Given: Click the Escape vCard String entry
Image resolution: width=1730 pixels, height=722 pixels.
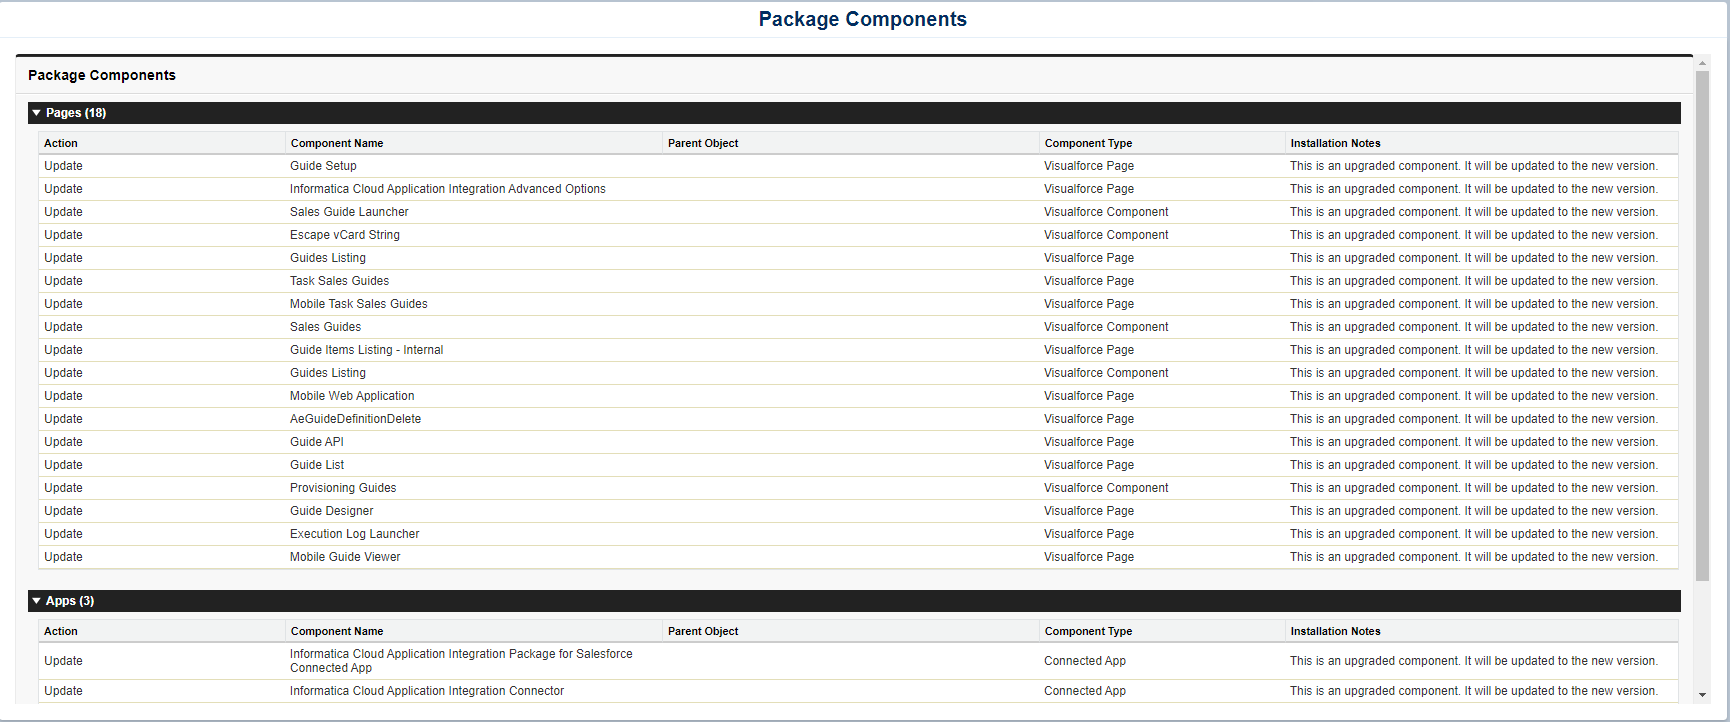Looking at the screenshot, I should (345, 235).
